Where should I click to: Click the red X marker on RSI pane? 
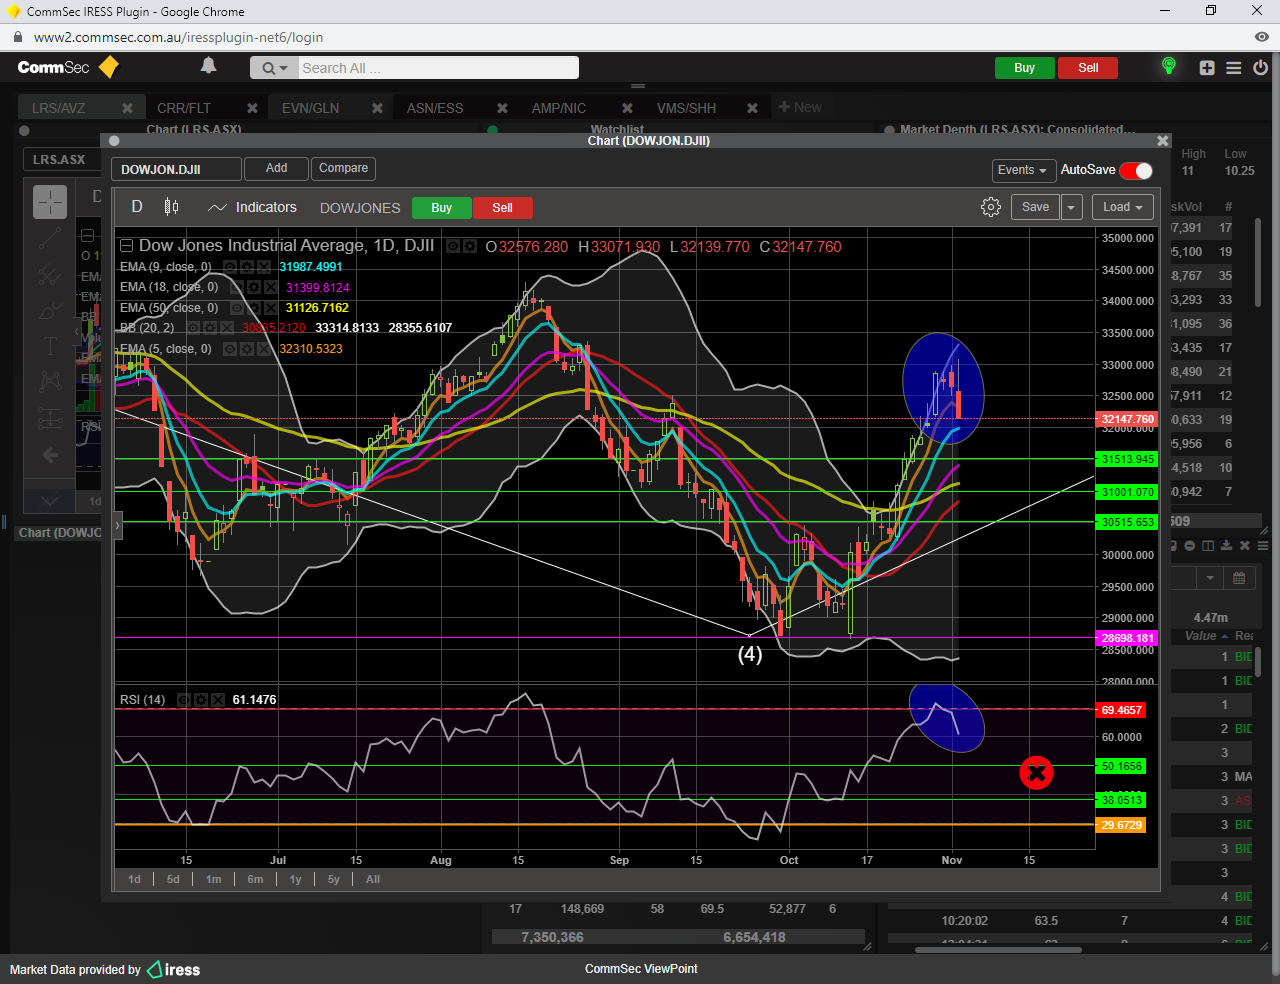1036,773
